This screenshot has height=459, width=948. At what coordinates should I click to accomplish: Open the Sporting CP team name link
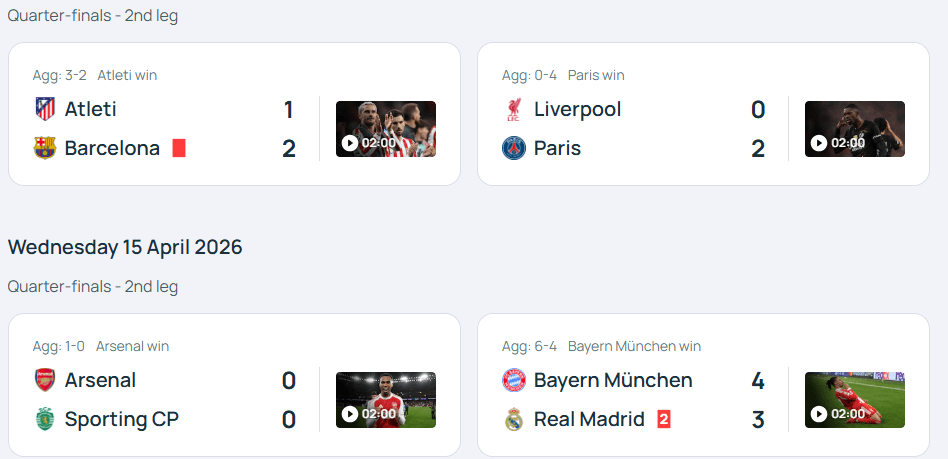click(x=121, y=420)
